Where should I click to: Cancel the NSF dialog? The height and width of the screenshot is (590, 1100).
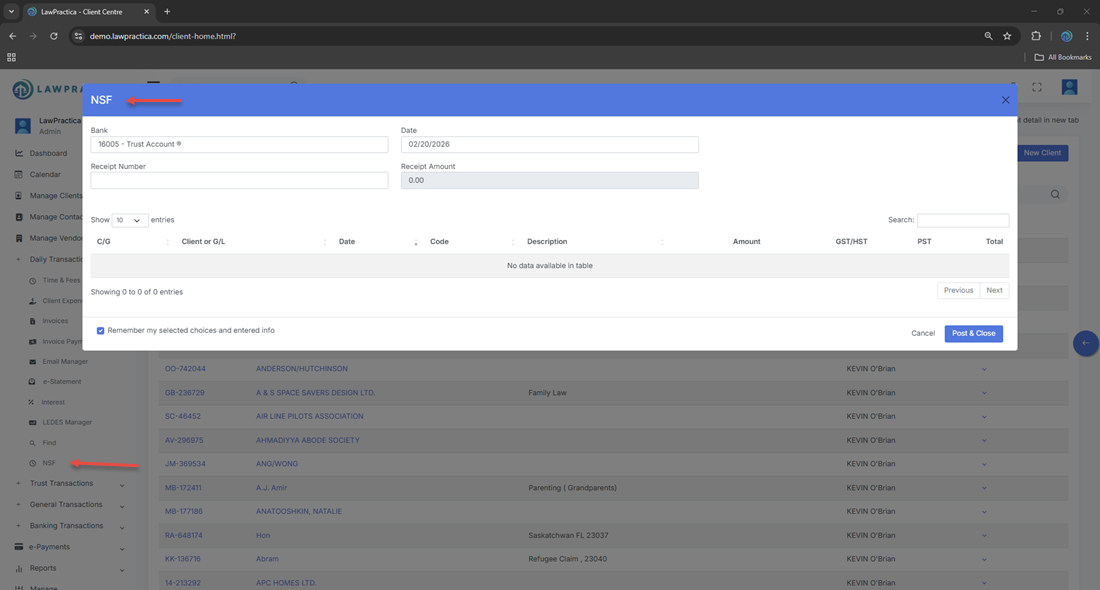coord(923,333)
